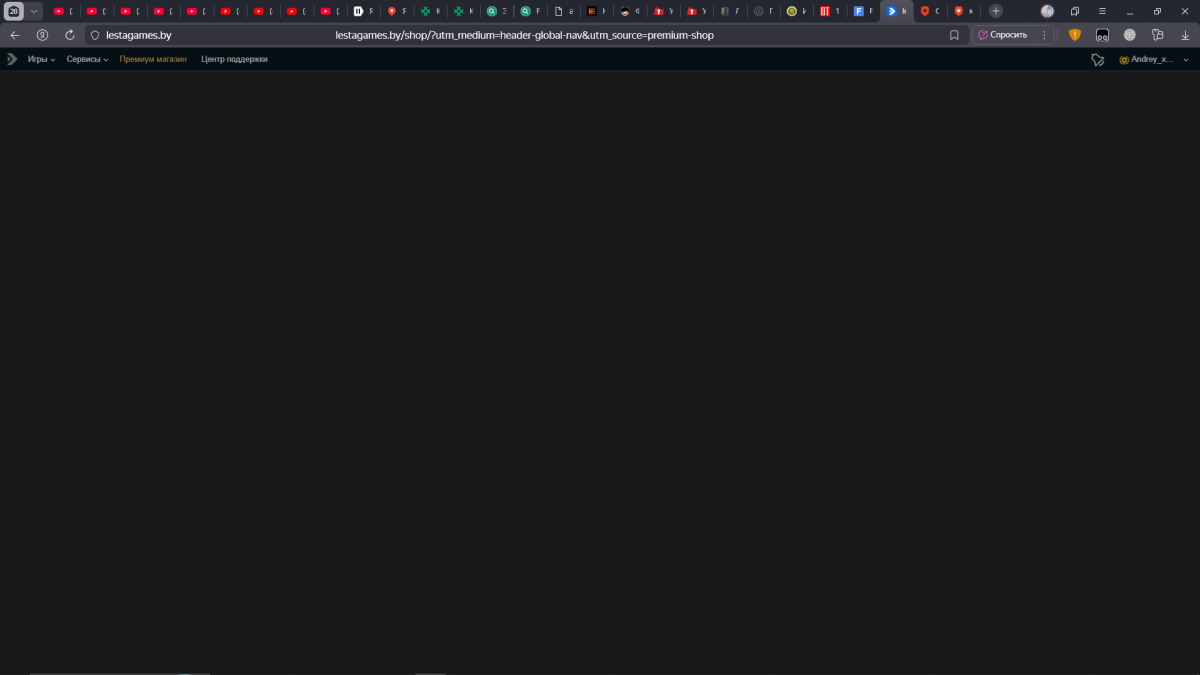This screenshot has height=675, width=1200.
Task: Expand the tab list chevron beside the counter
Action: tap(34, 11)
